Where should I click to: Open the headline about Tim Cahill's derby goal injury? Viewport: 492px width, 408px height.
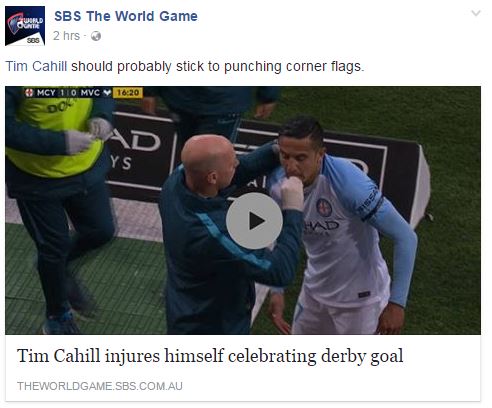point(210,356)
